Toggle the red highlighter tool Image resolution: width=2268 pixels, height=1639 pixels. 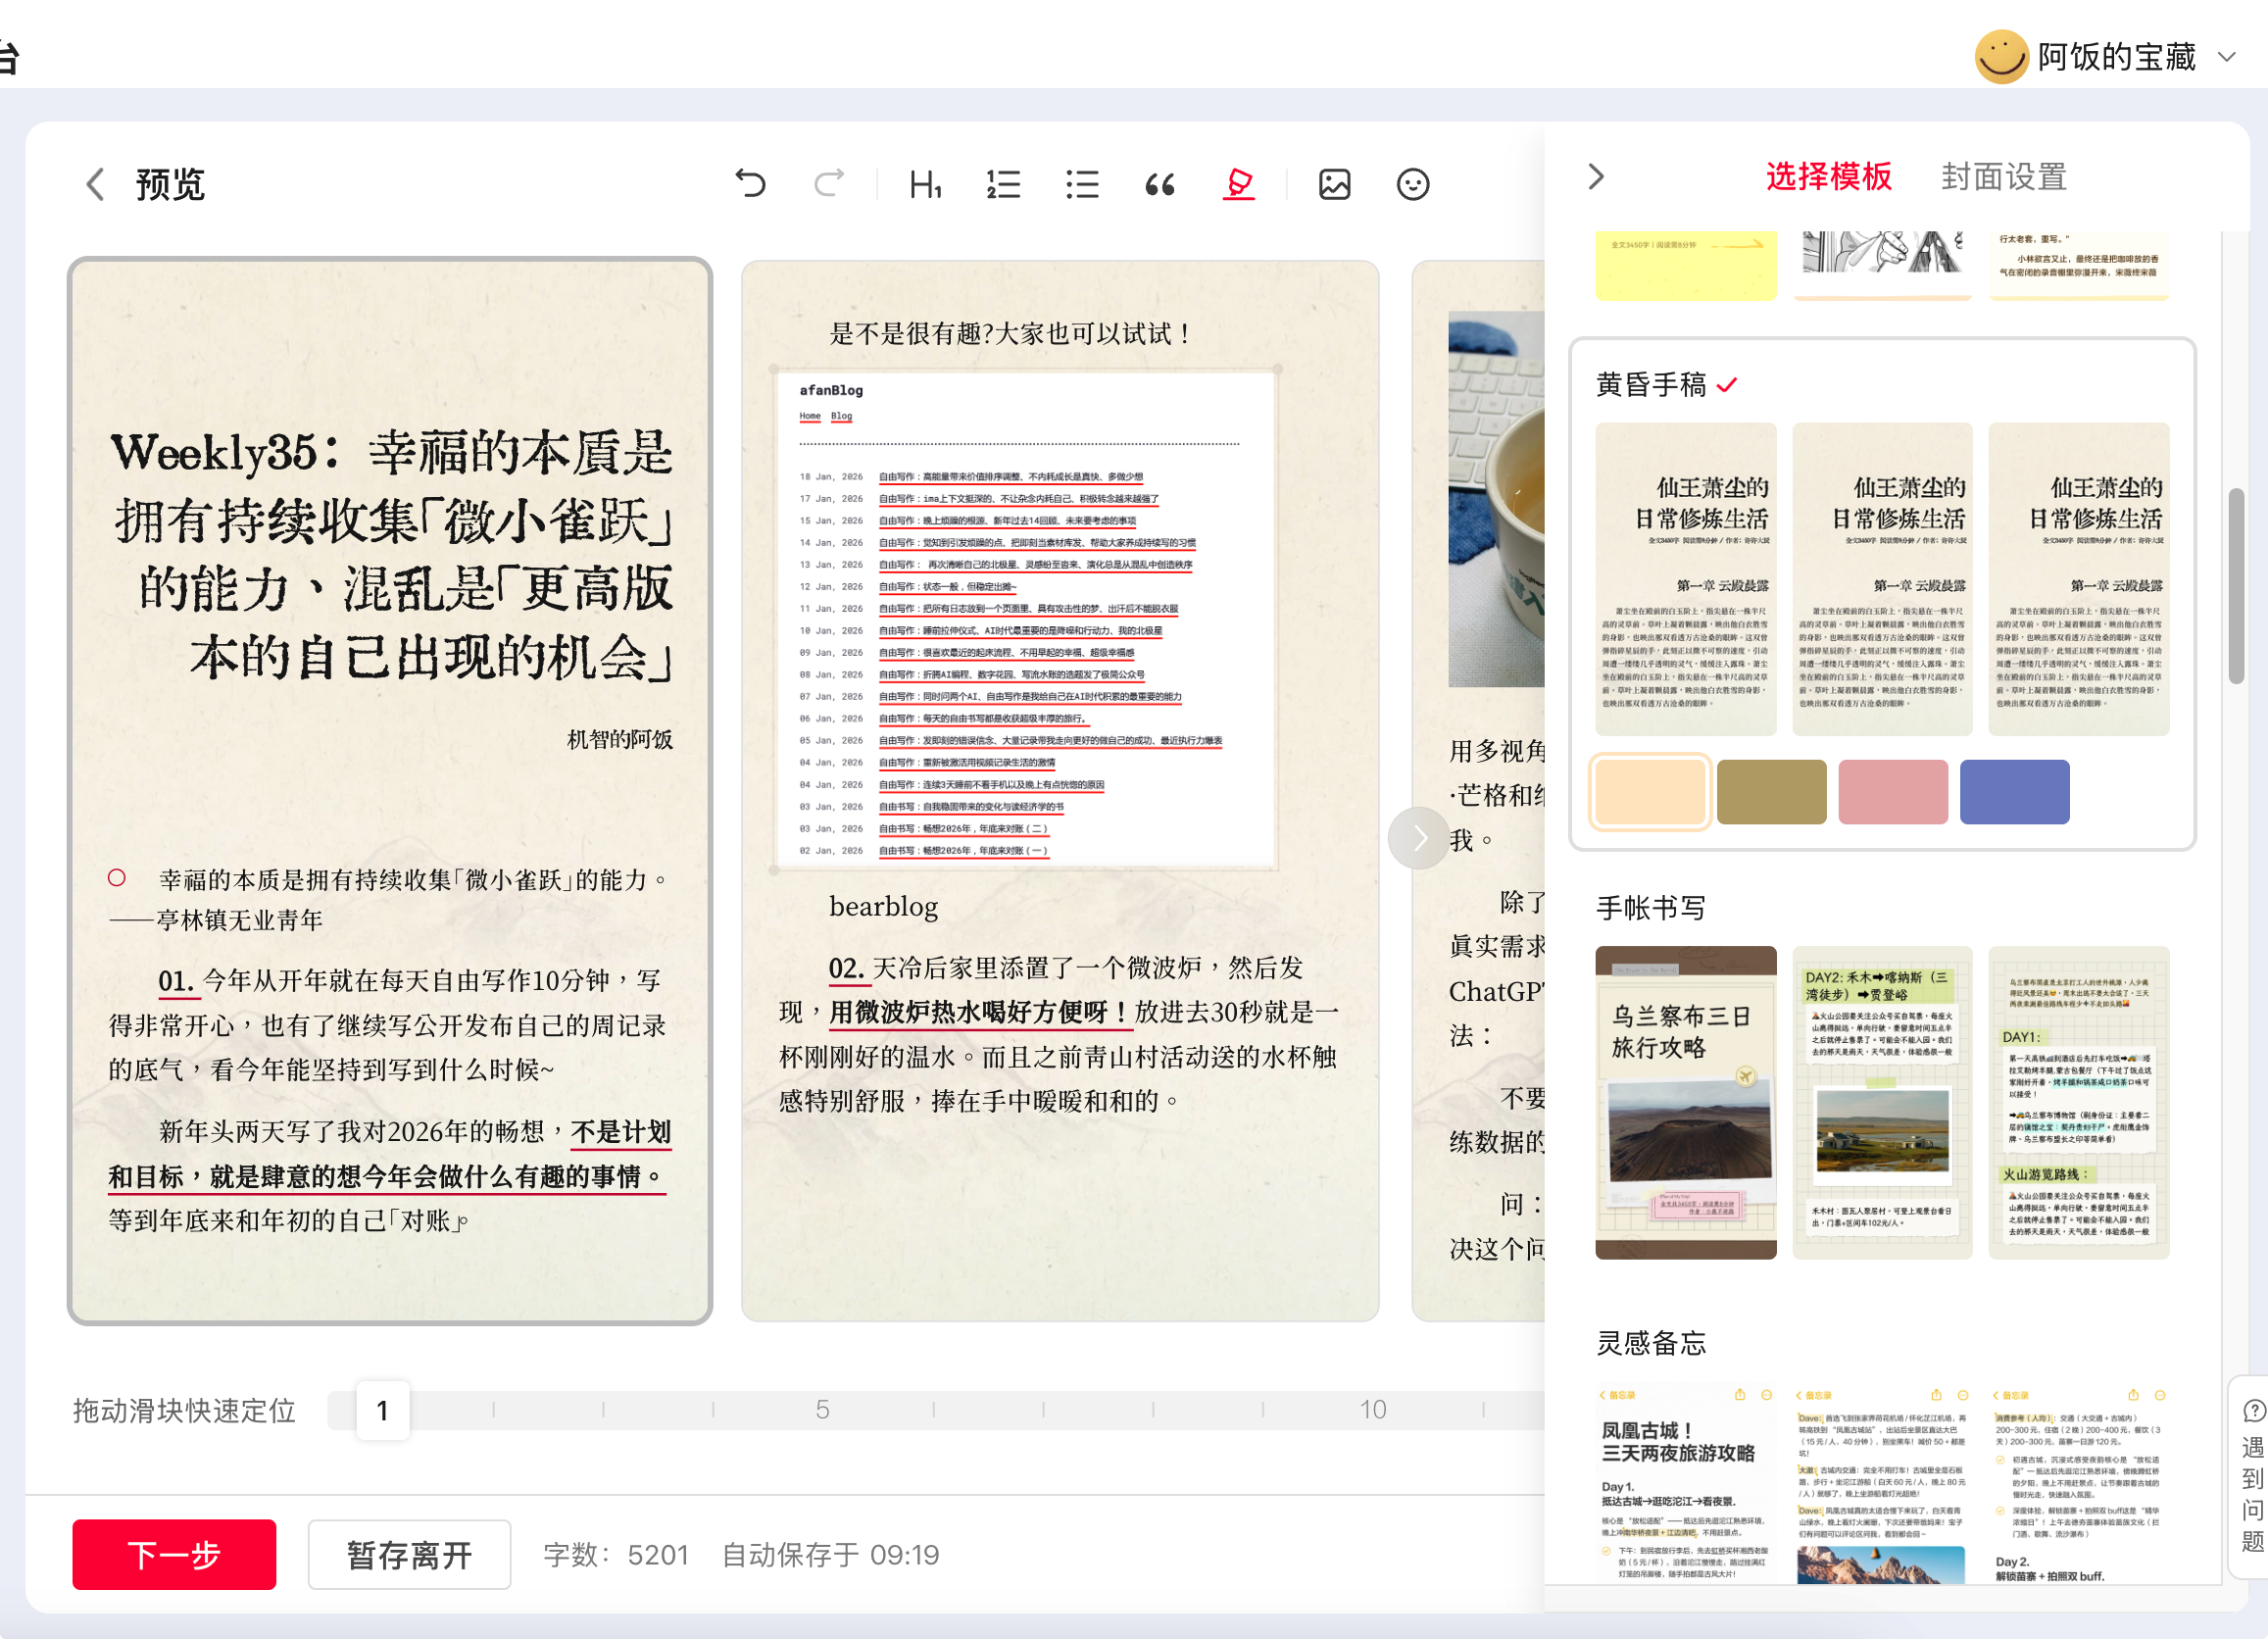coord(1239,184)
